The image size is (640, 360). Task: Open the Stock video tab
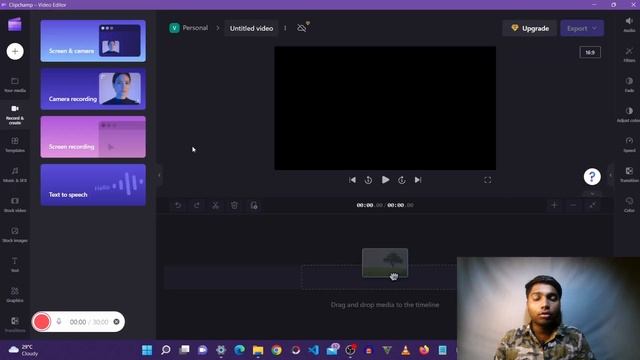coord(15,205)
